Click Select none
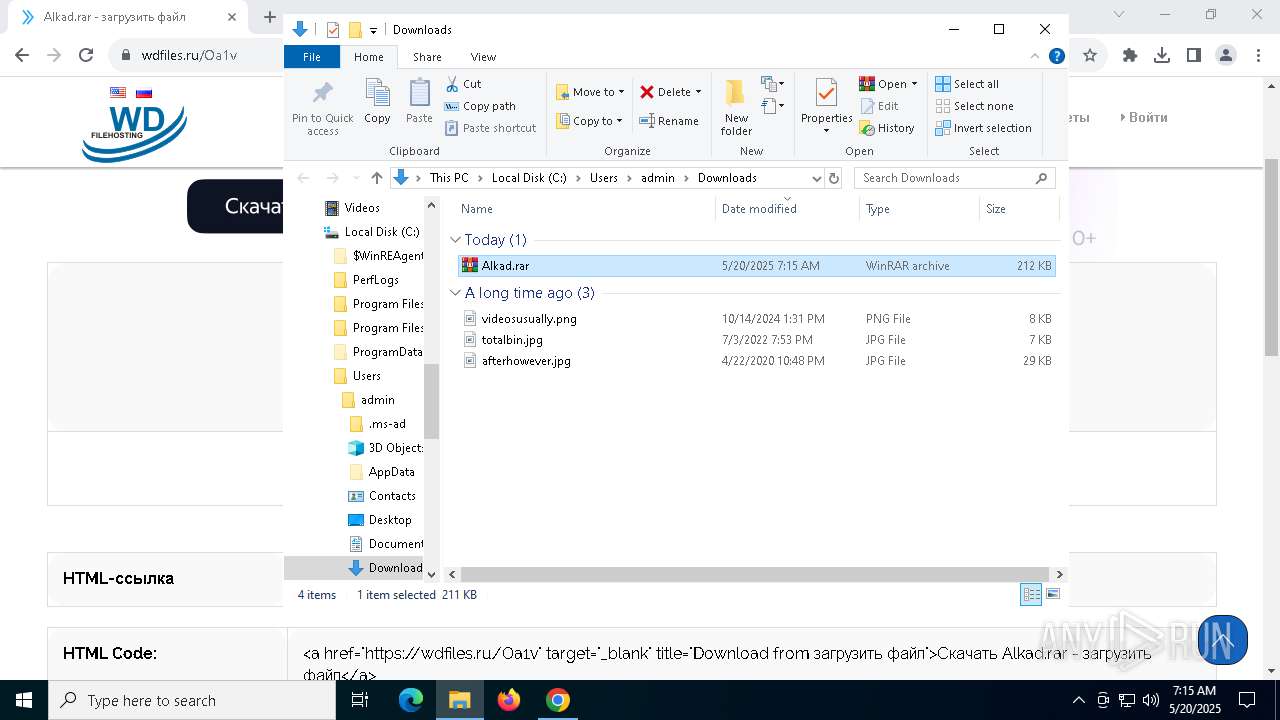The height and width of the screenshot is (720, 1280). pos(974,106)
